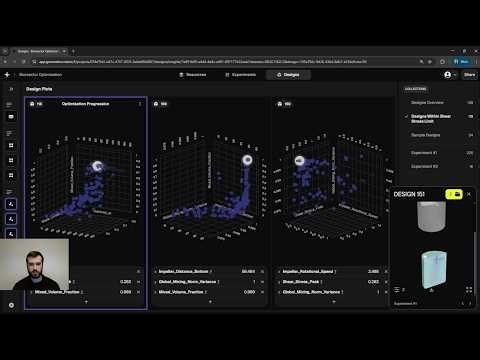
Task: Open settings gear at bottom of left sidebar
Action: [11, 305]
